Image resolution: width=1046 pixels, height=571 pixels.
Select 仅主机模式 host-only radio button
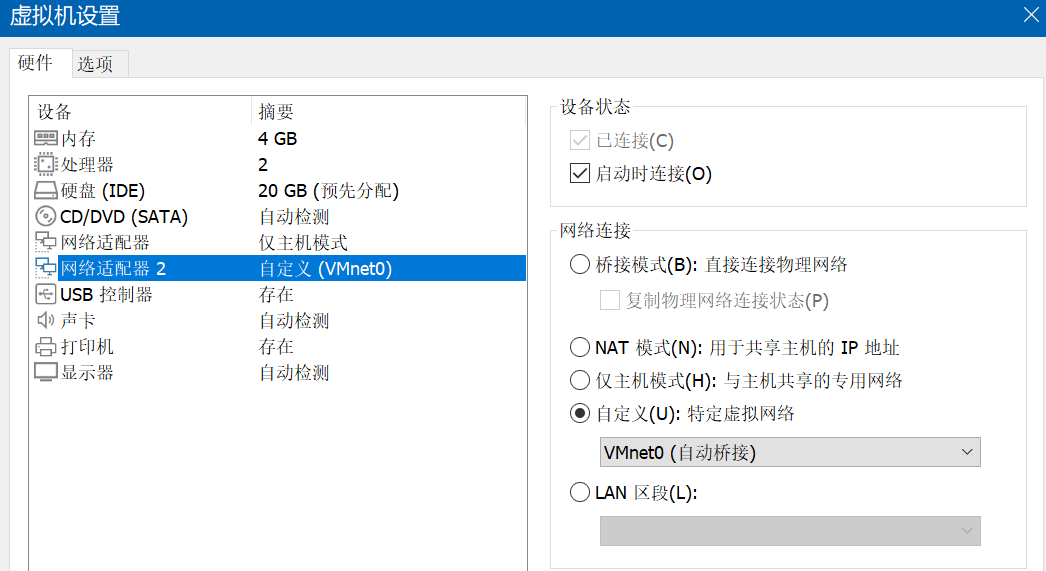pyautogui.click(x=580, y=380)
